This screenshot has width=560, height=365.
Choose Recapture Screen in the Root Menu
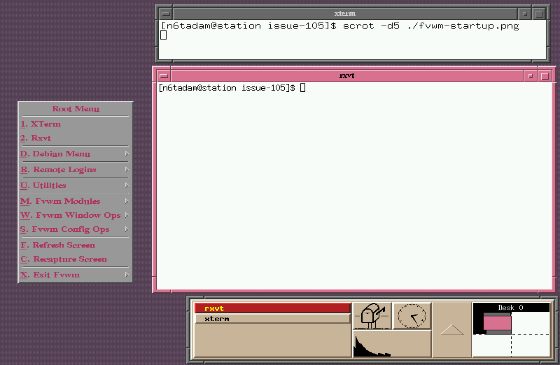(75, 259)
